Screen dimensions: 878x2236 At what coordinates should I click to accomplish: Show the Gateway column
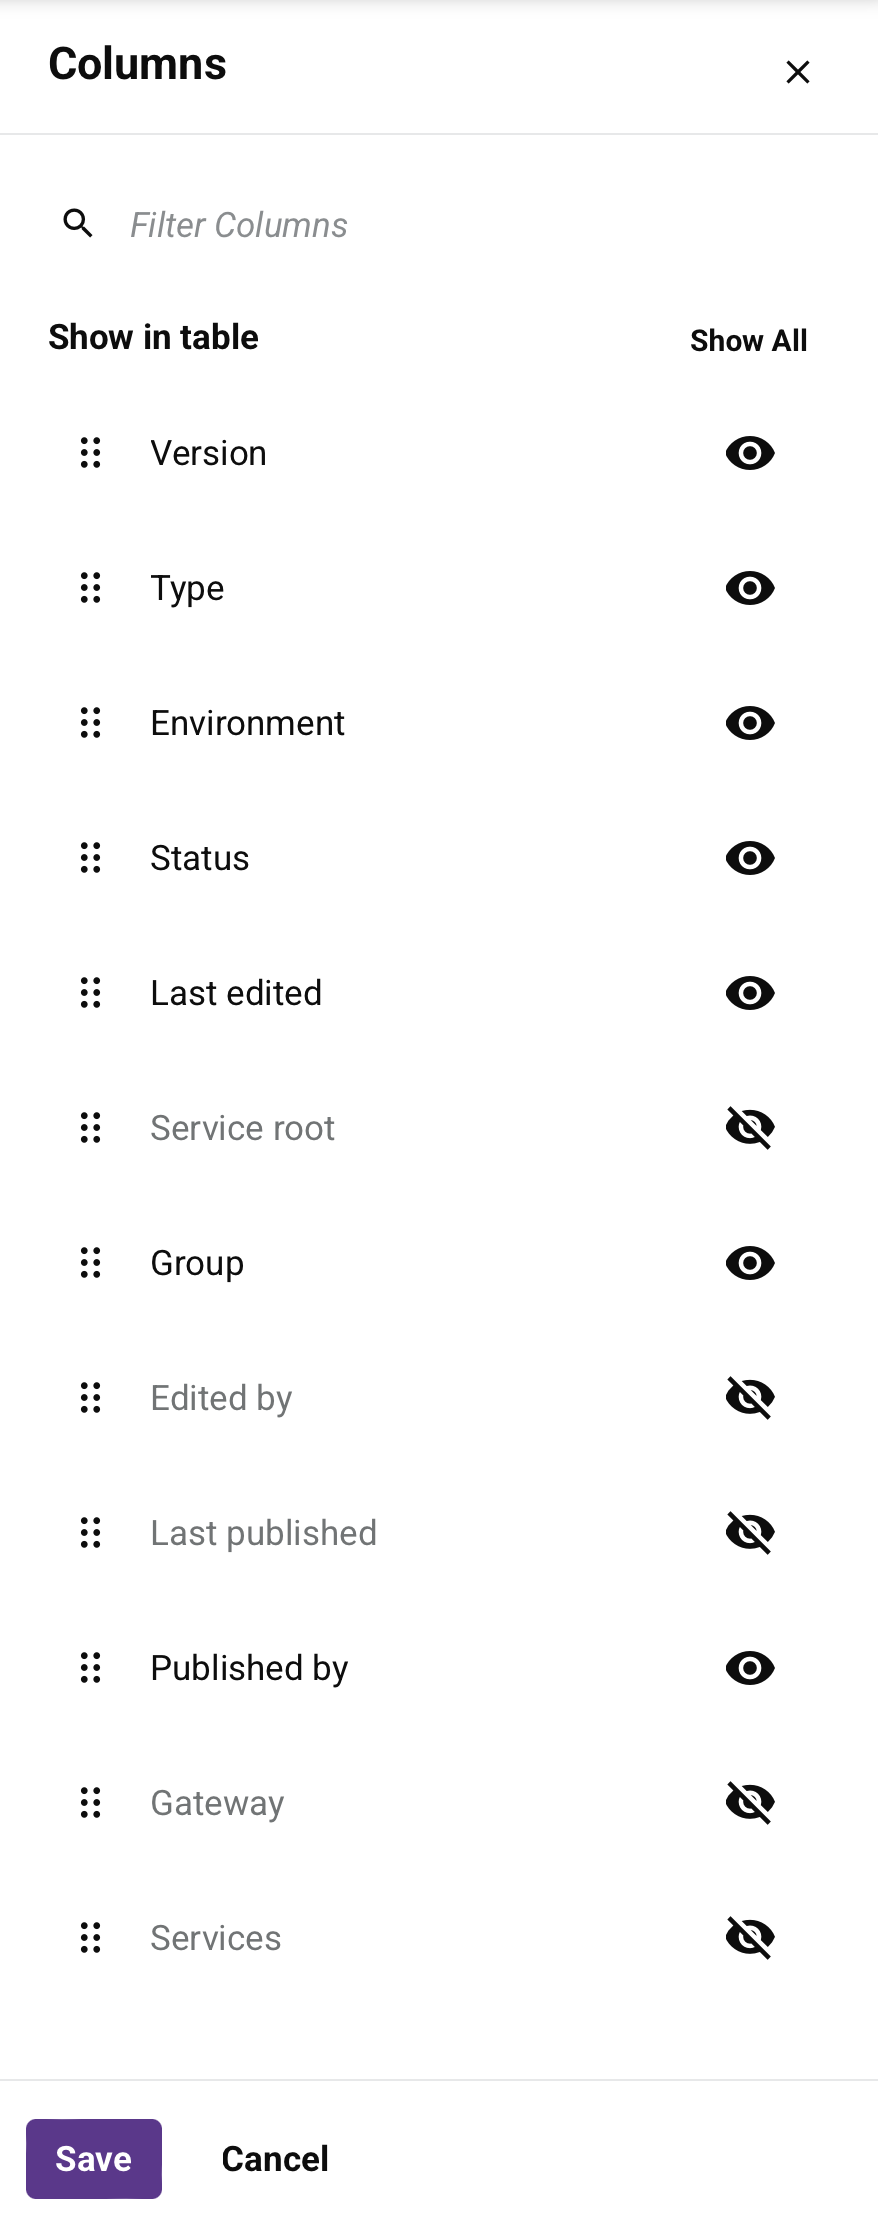pyautogui.click(x=750, y=1803)
